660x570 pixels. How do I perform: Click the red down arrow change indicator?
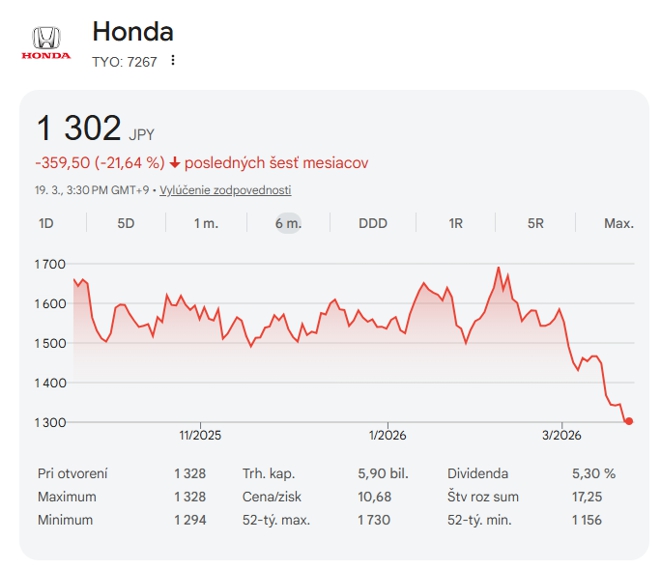tap(175, 162)
